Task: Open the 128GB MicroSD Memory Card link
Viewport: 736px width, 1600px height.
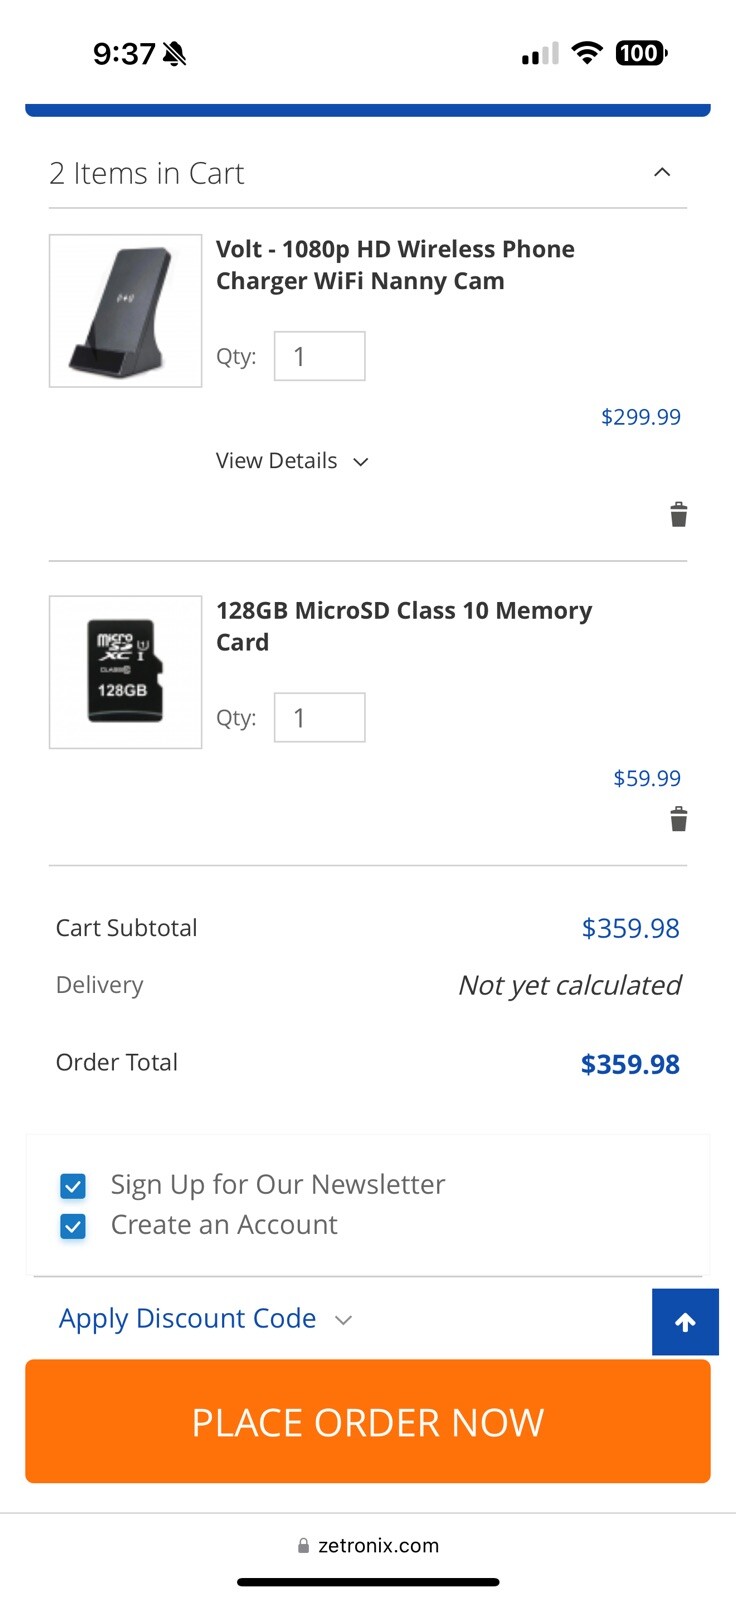Action: pos(403,626)
